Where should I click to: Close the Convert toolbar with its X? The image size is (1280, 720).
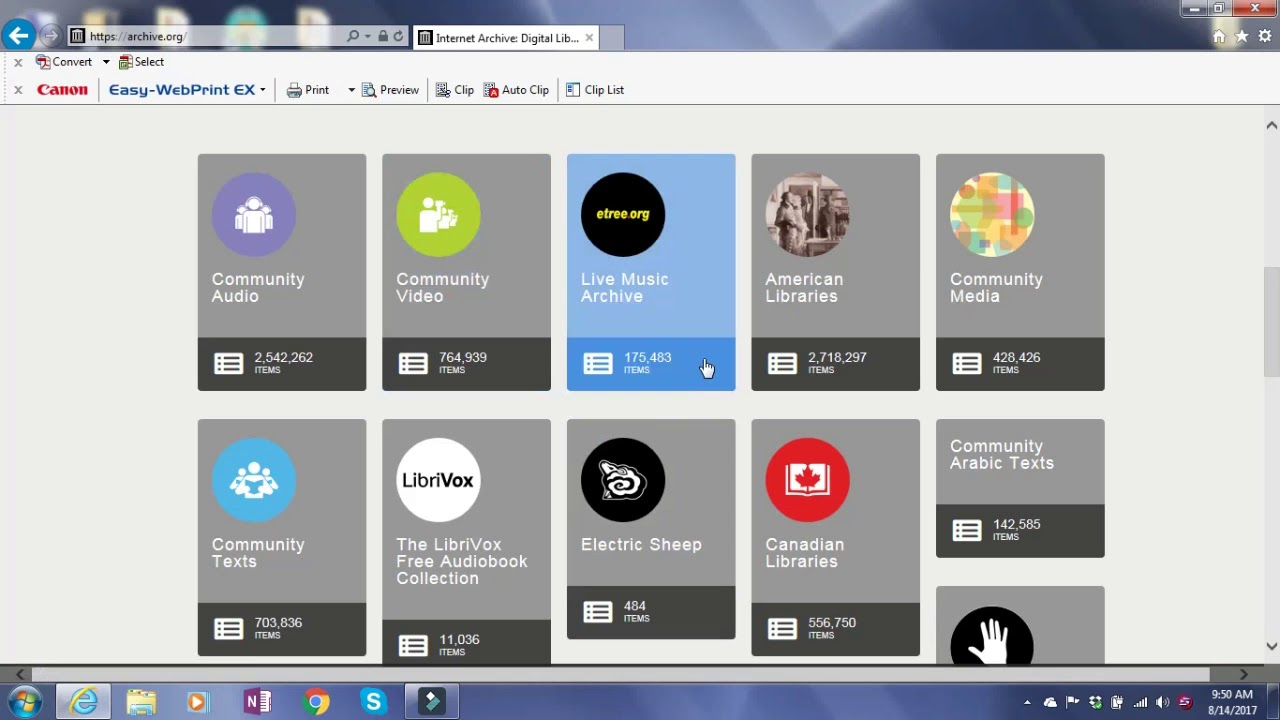coord(18,62)
